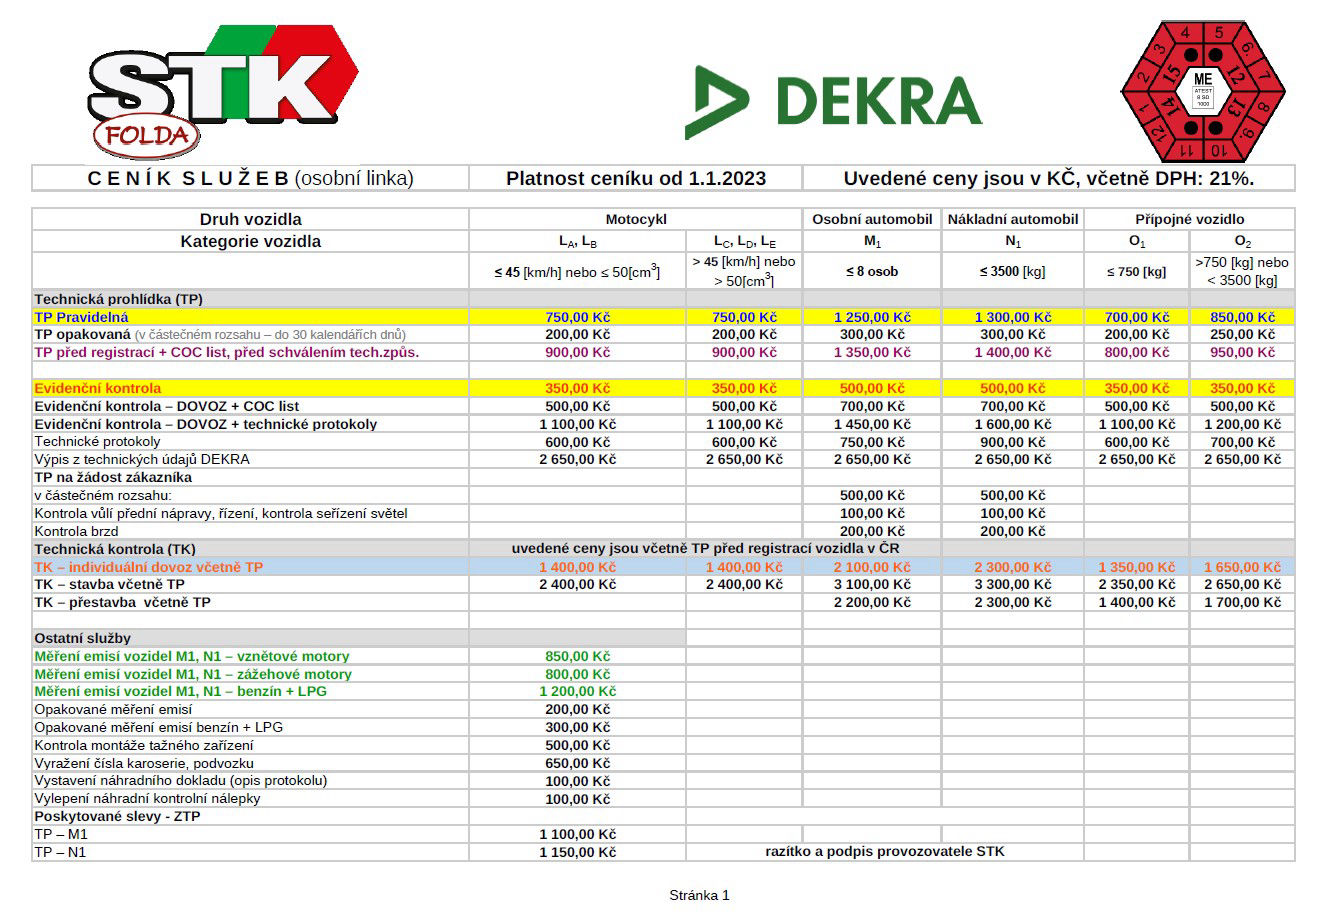The height and width of the screenshot is (921, 1330).
Task: Click the 'Technická kontrola (TK)' section header
Action: pyautogui.click(x=115, y=549)
